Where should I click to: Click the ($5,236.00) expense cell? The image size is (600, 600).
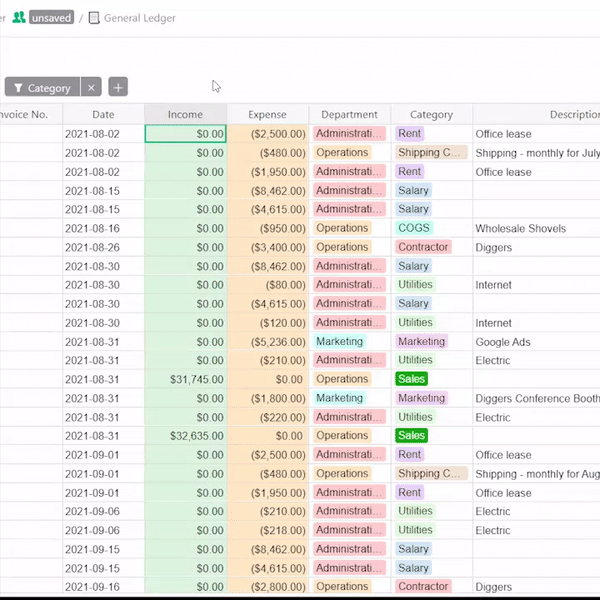[x=268, y=342]
